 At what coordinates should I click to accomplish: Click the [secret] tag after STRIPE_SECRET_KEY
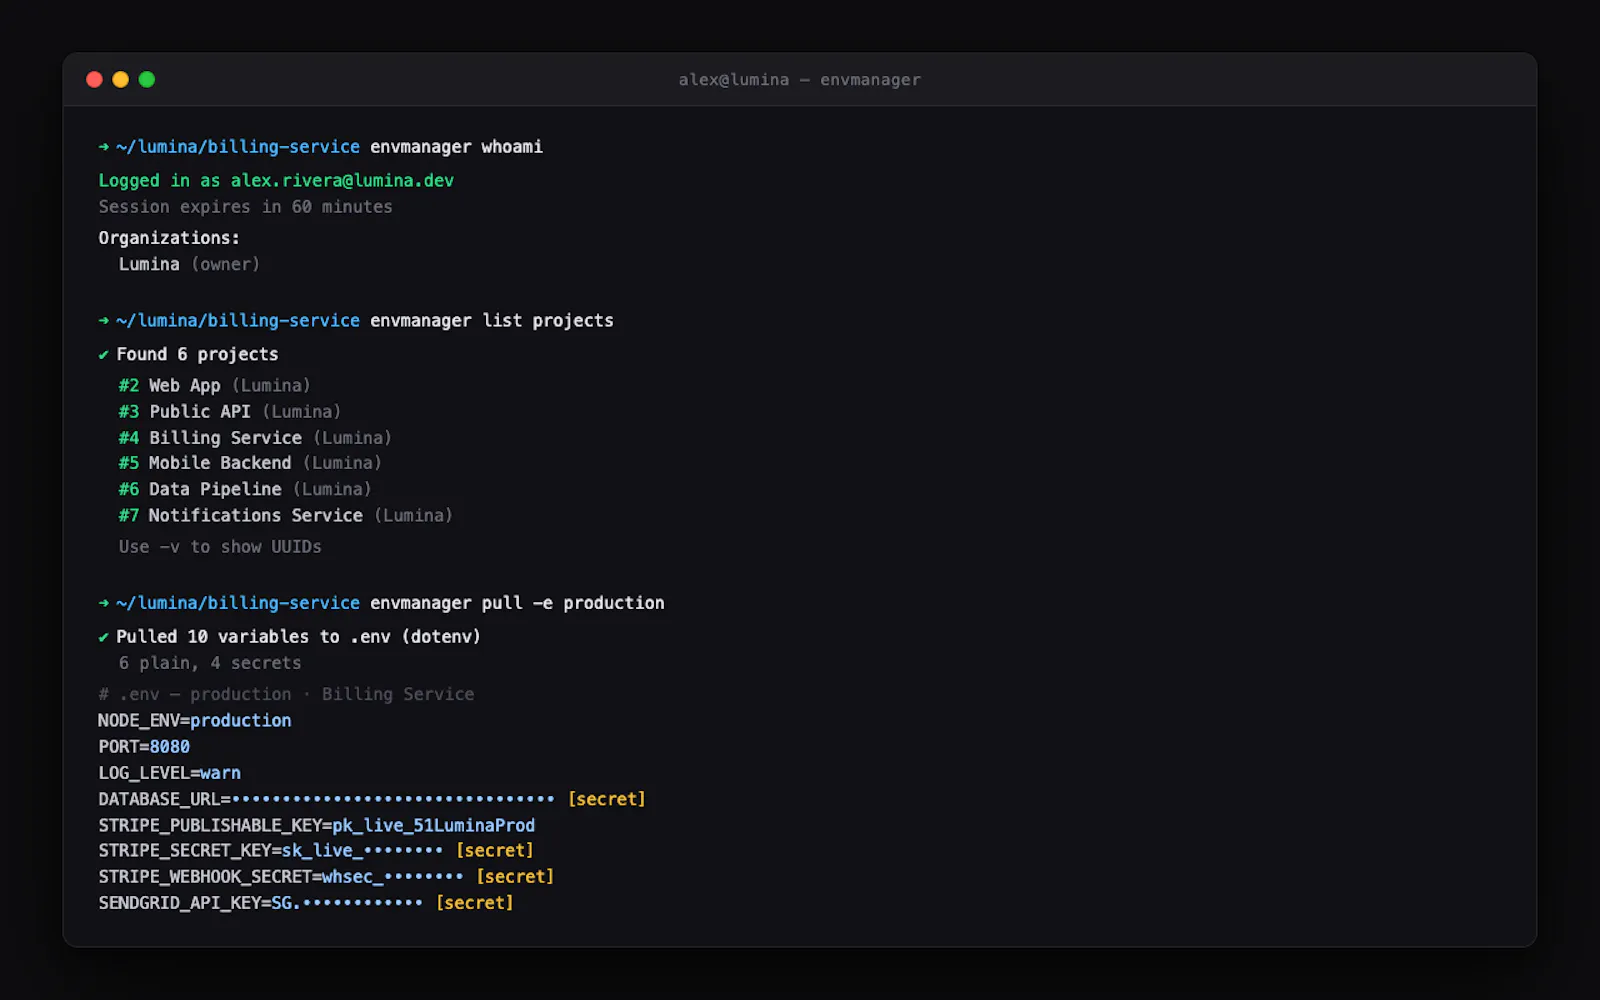tap(495, 851)
